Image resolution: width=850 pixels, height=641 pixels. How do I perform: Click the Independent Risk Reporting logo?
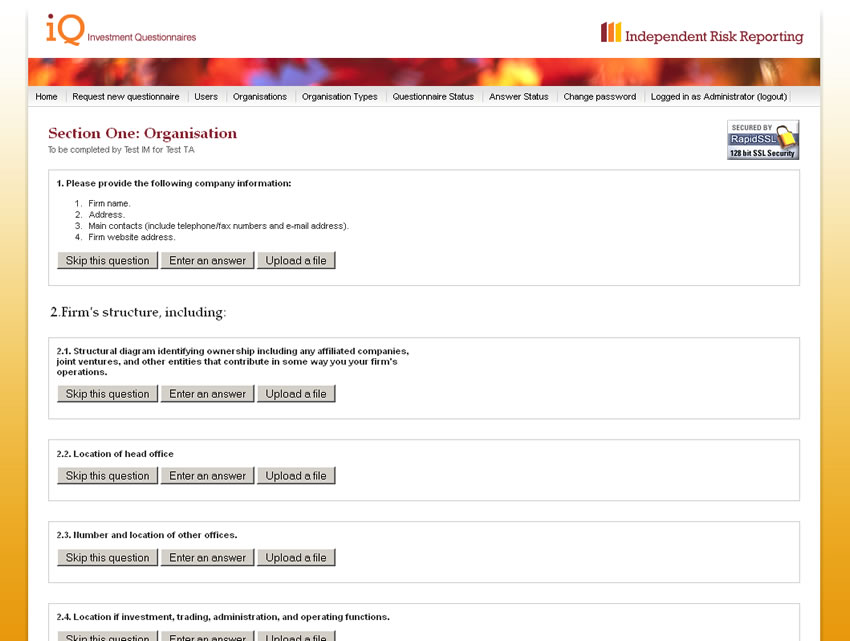702,35
